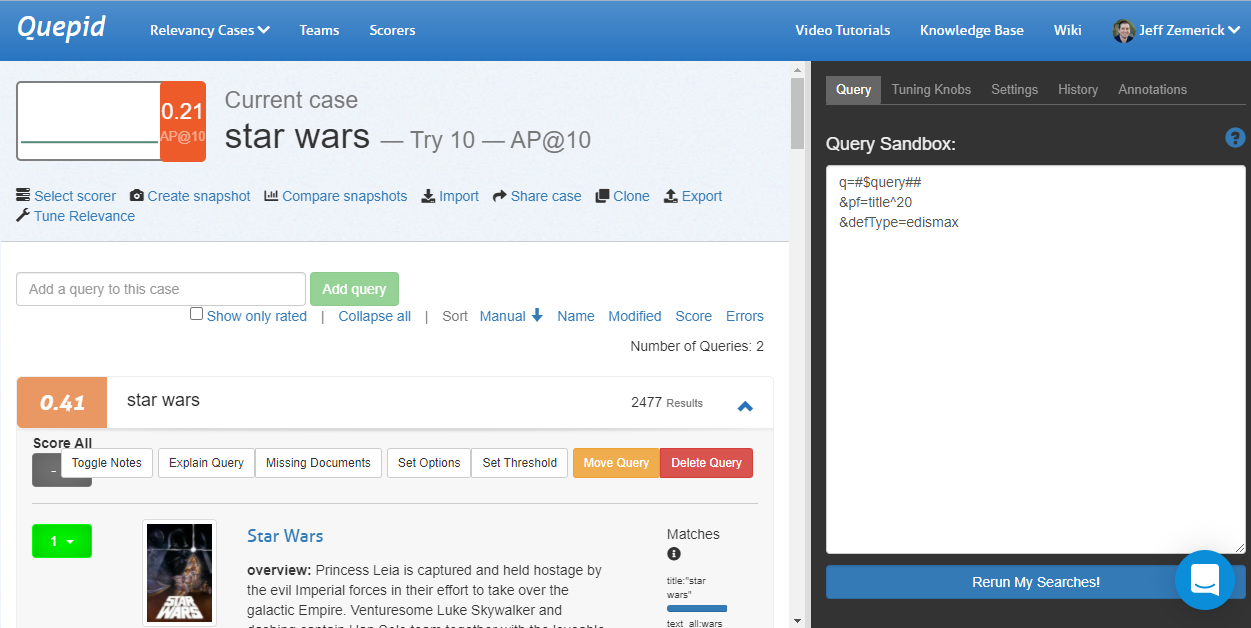Viewport: 1251px width, 628px height.
Task: Click Rerun My Searches button
Action: 1036,582
